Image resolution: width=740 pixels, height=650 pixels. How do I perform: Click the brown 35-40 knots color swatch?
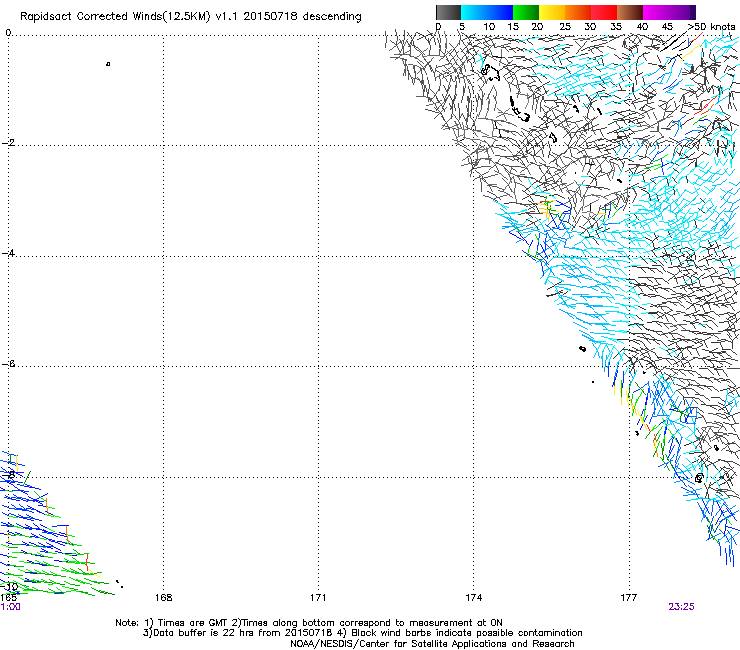click(630, 12)
